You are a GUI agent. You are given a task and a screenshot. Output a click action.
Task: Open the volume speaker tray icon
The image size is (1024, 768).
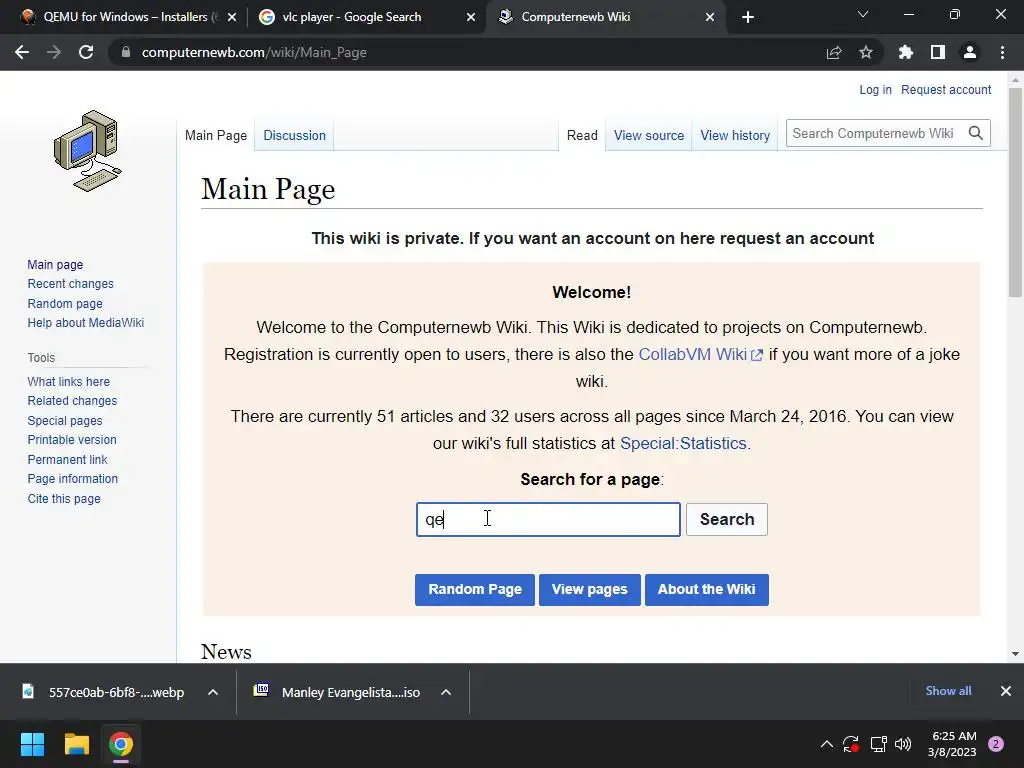(x=903, y=744)
